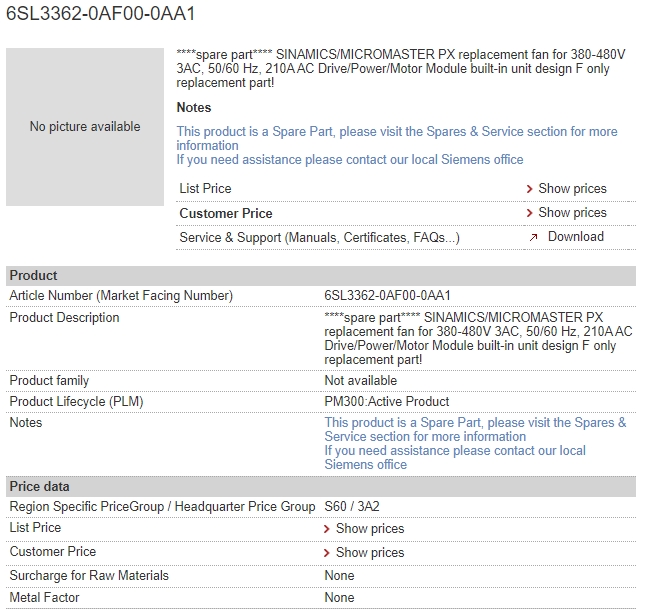
Task: Show prices in Price data List Price row
Action: [370, 528]
